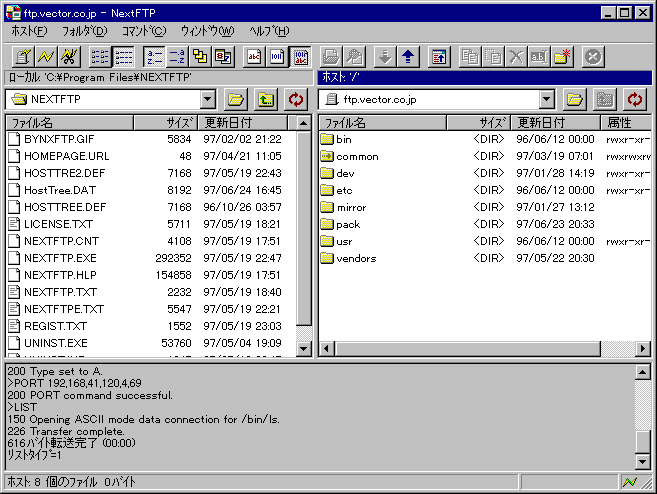Click the log pane scroll up arrow
The height and width of the screenshot is (494, 657).
pyautogui.click(x=643, y=372)
